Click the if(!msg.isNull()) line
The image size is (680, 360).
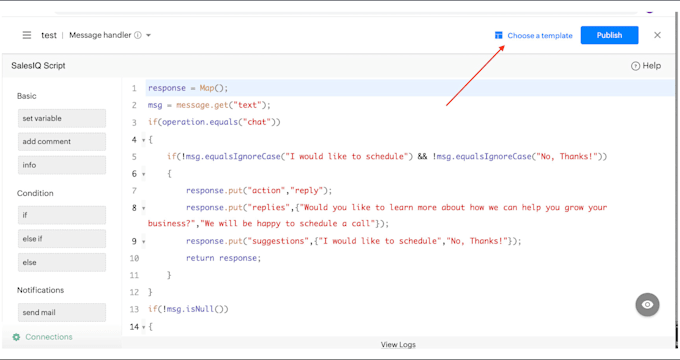tap(188, 309)
